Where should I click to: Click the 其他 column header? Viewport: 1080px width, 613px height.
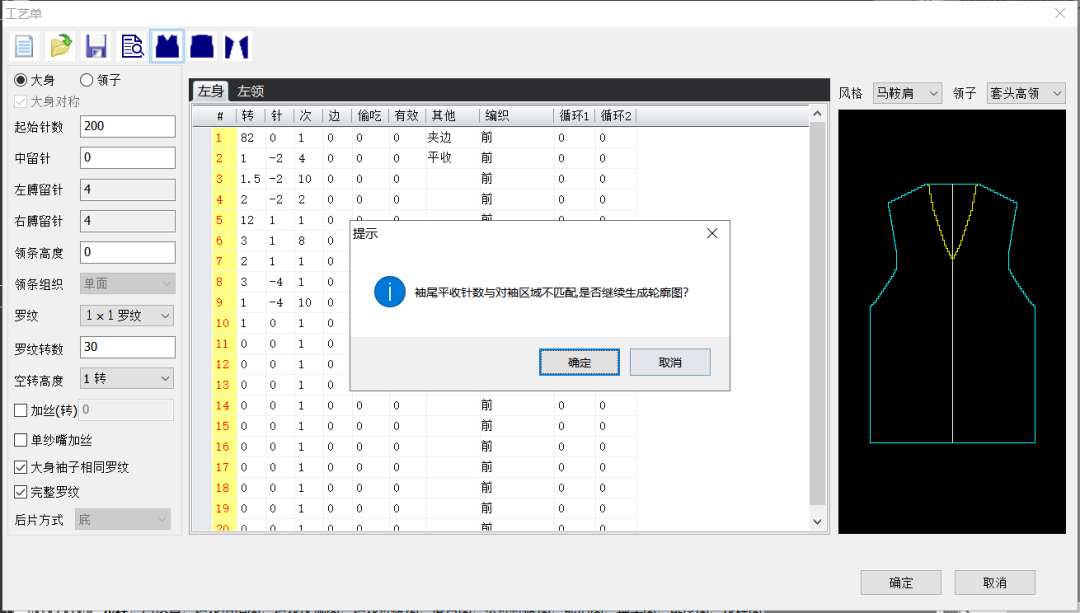tap(453, 116)
